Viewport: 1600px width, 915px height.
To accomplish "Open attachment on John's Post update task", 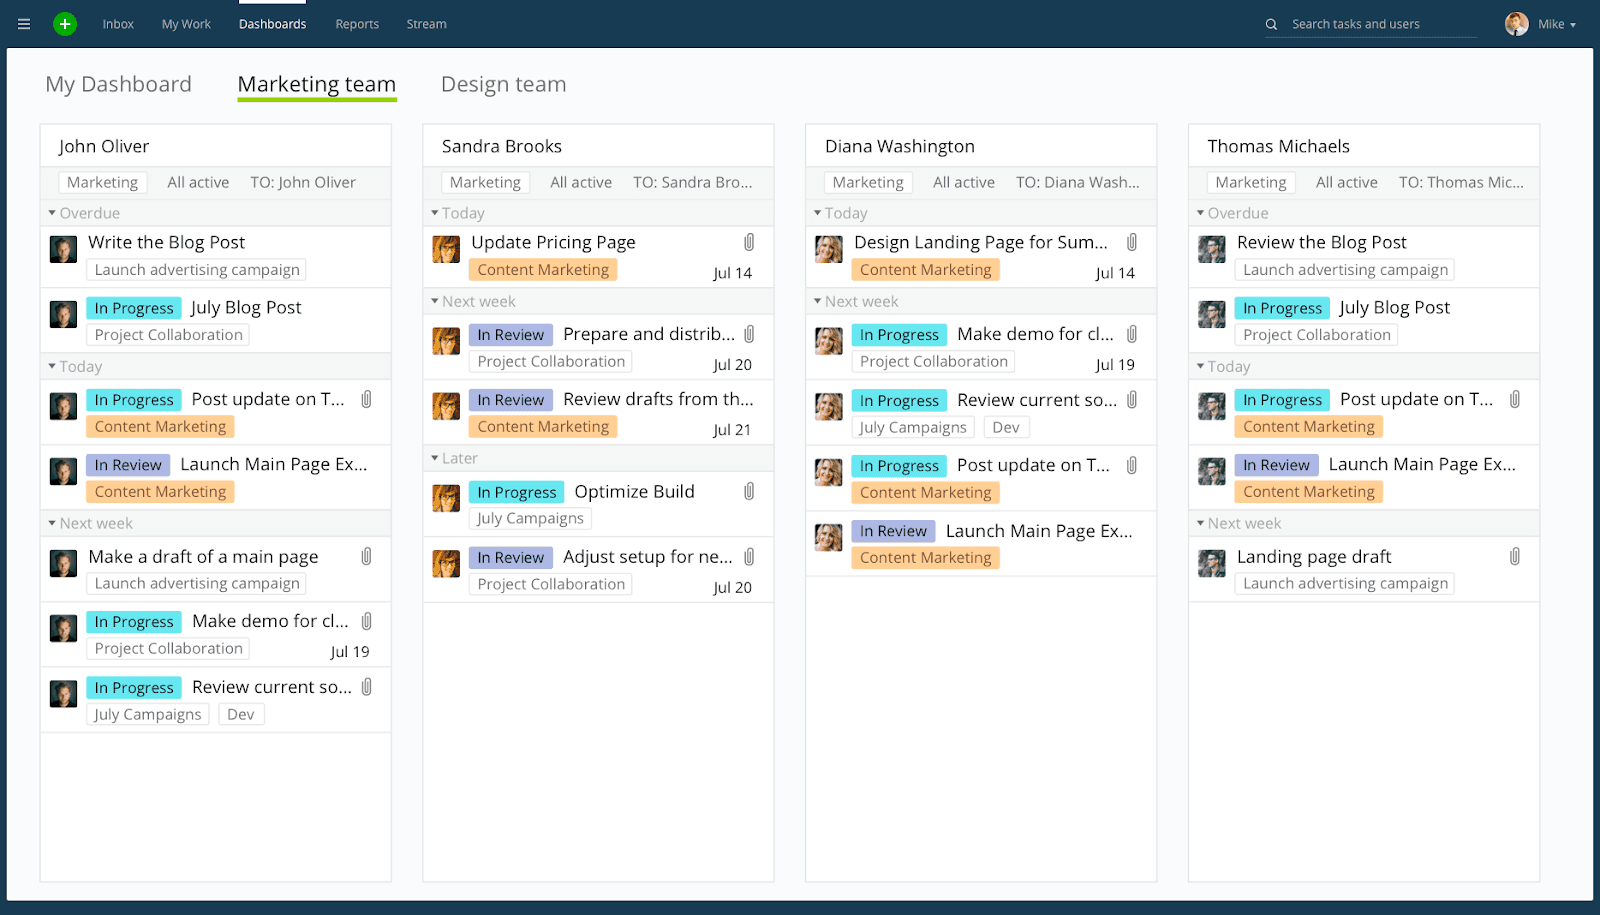I will 367,399.
